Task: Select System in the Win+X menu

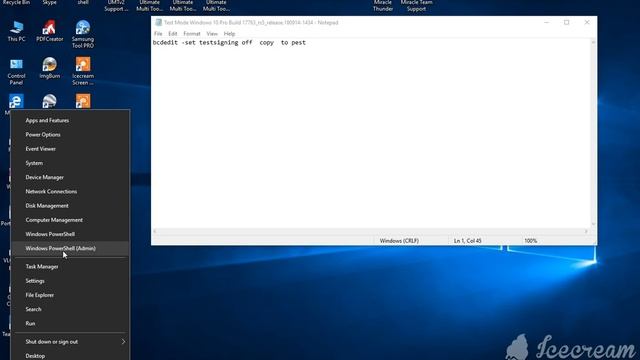Action: [x=70, y=163]
